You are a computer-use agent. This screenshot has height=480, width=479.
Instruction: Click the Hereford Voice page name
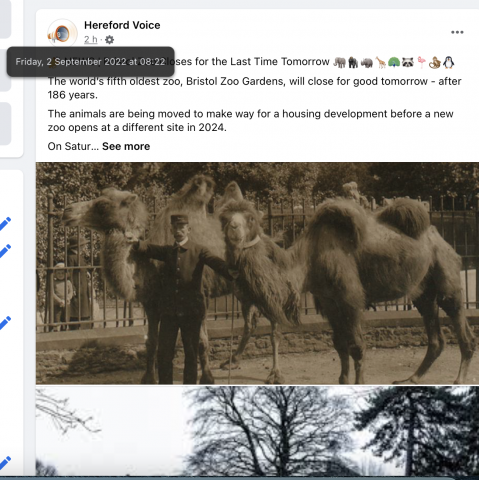point(122,25)
